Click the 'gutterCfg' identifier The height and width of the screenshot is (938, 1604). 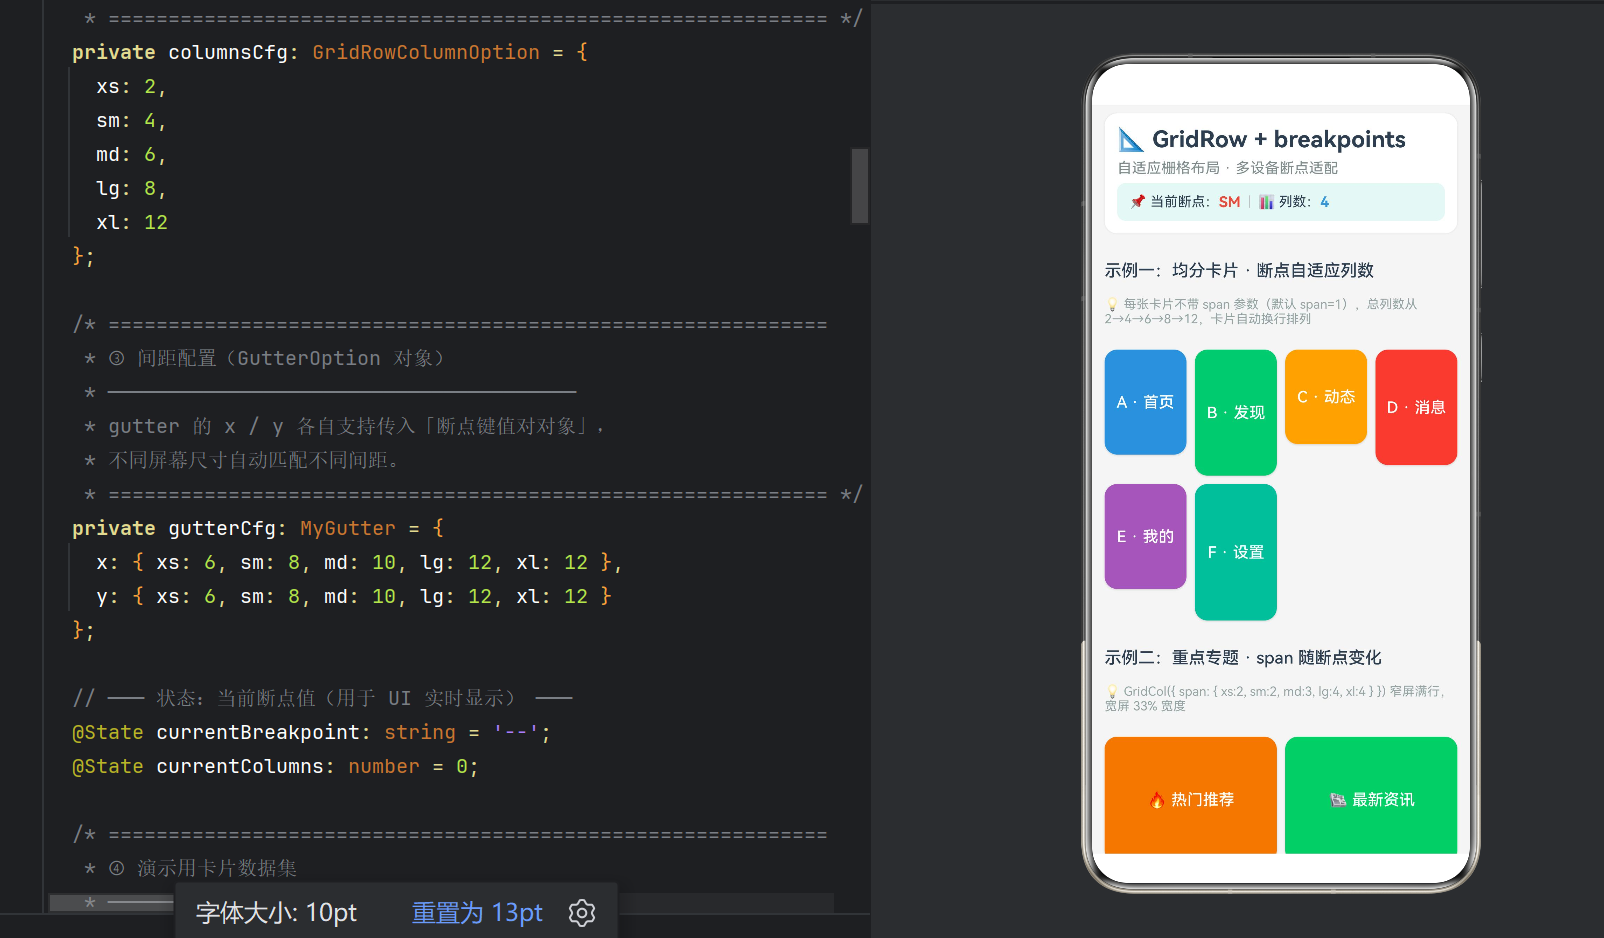222,528
